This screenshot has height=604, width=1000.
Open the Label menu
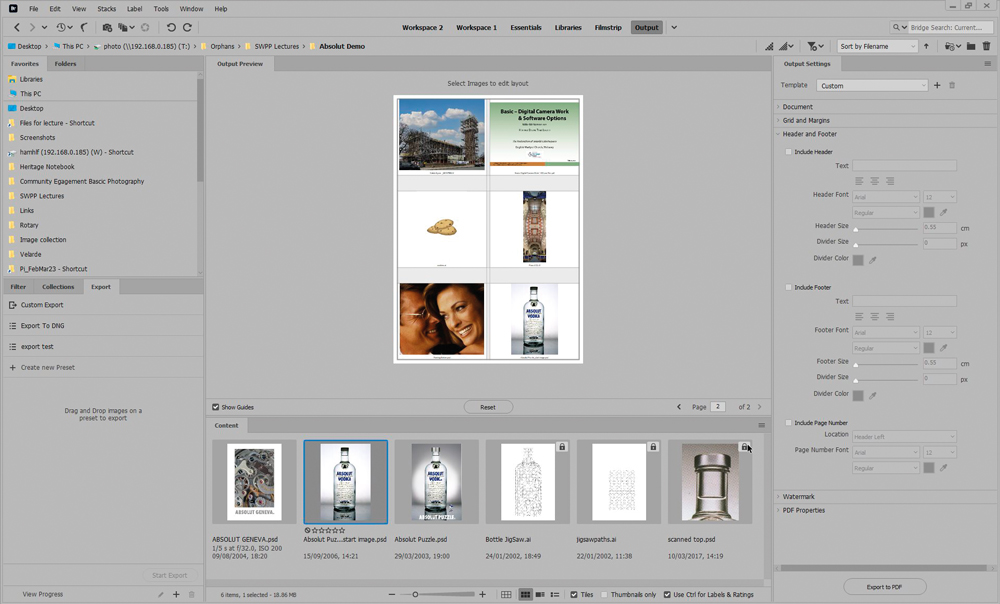pyautogui.click(x=135, y=9)
